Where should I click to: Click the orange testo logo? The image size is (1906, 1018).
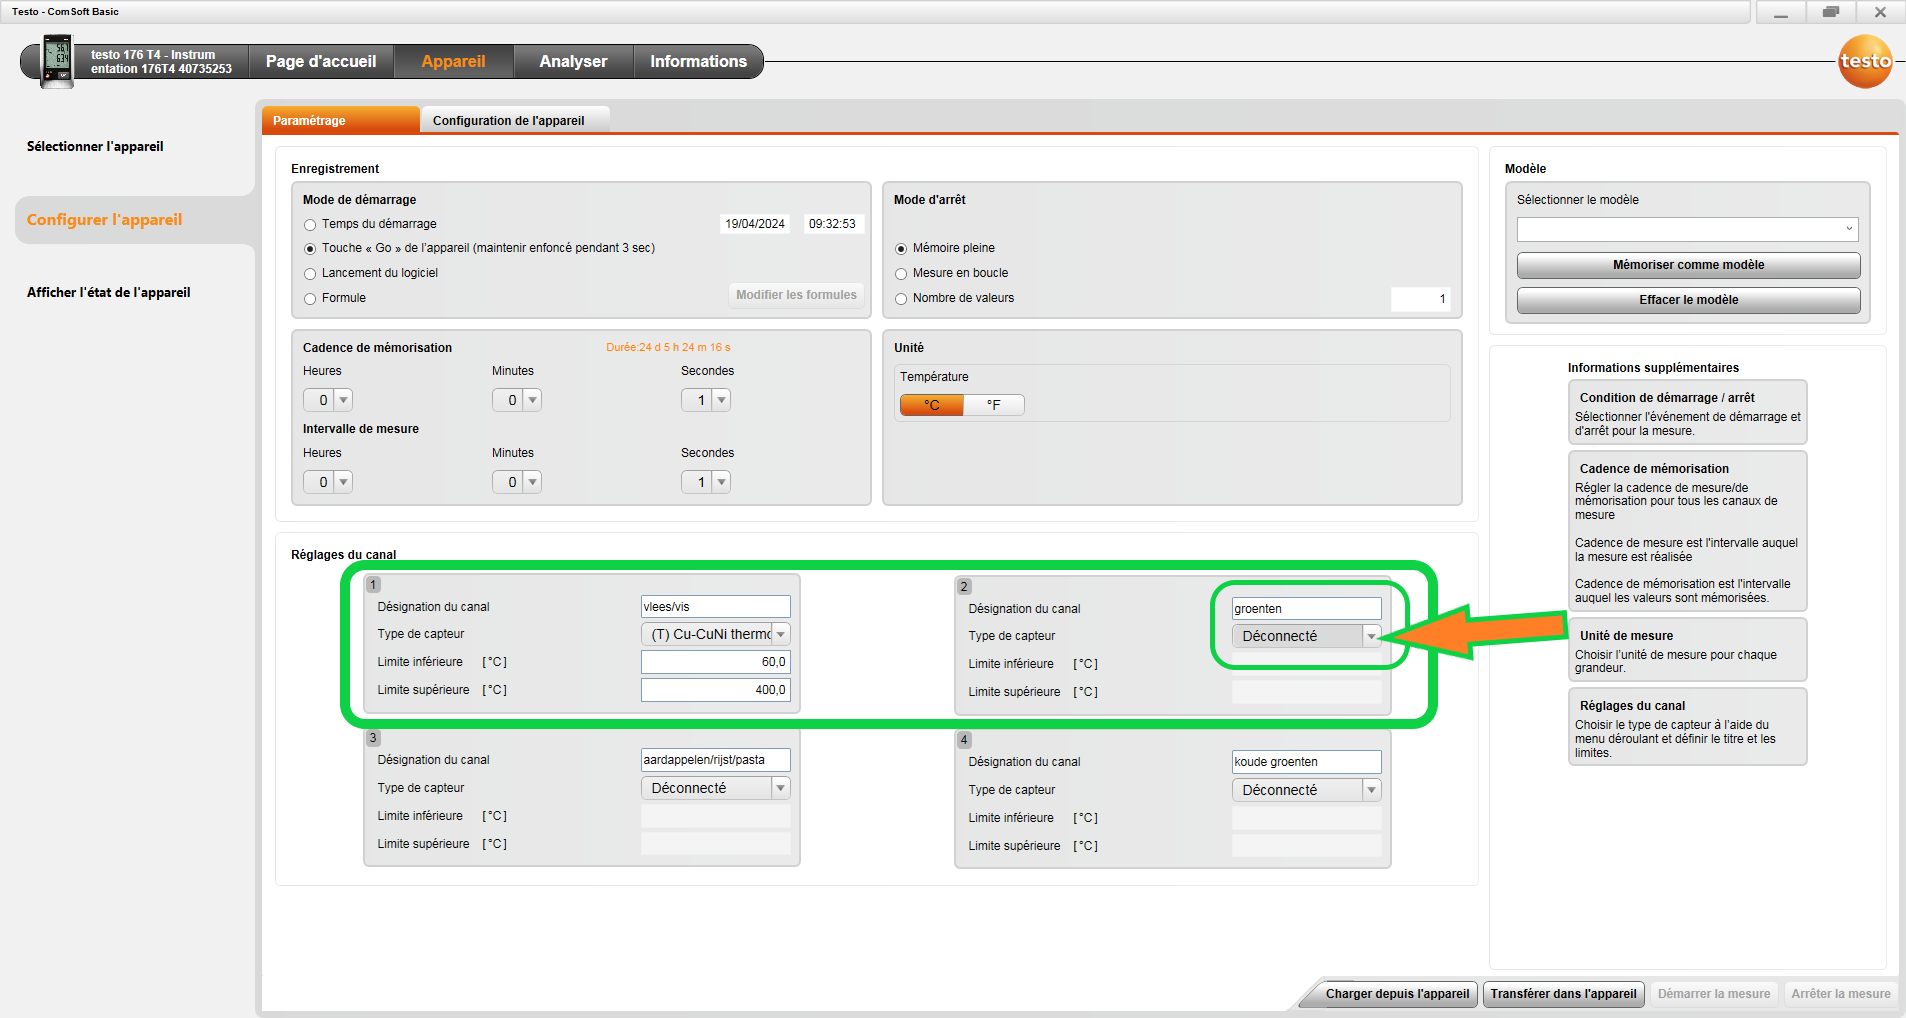1865,61
